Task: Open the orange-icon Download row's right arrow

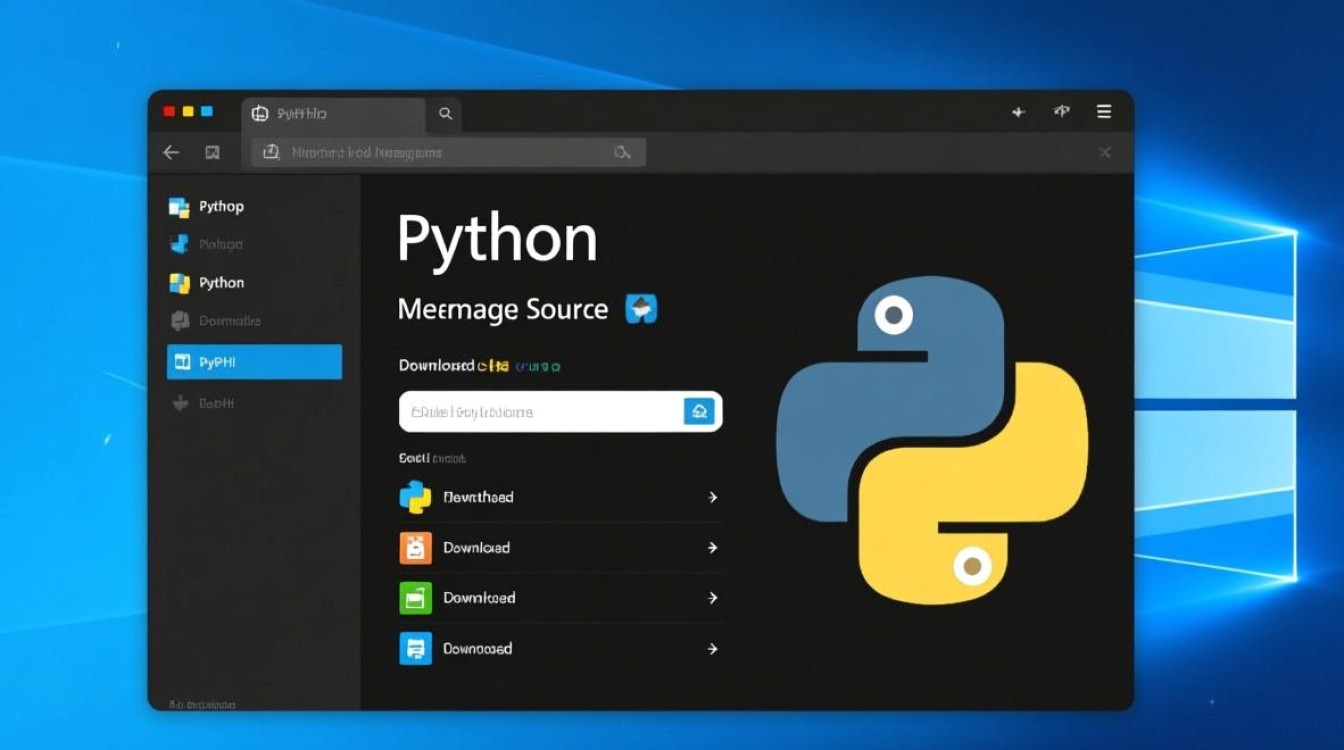Action: coord(712,548)
